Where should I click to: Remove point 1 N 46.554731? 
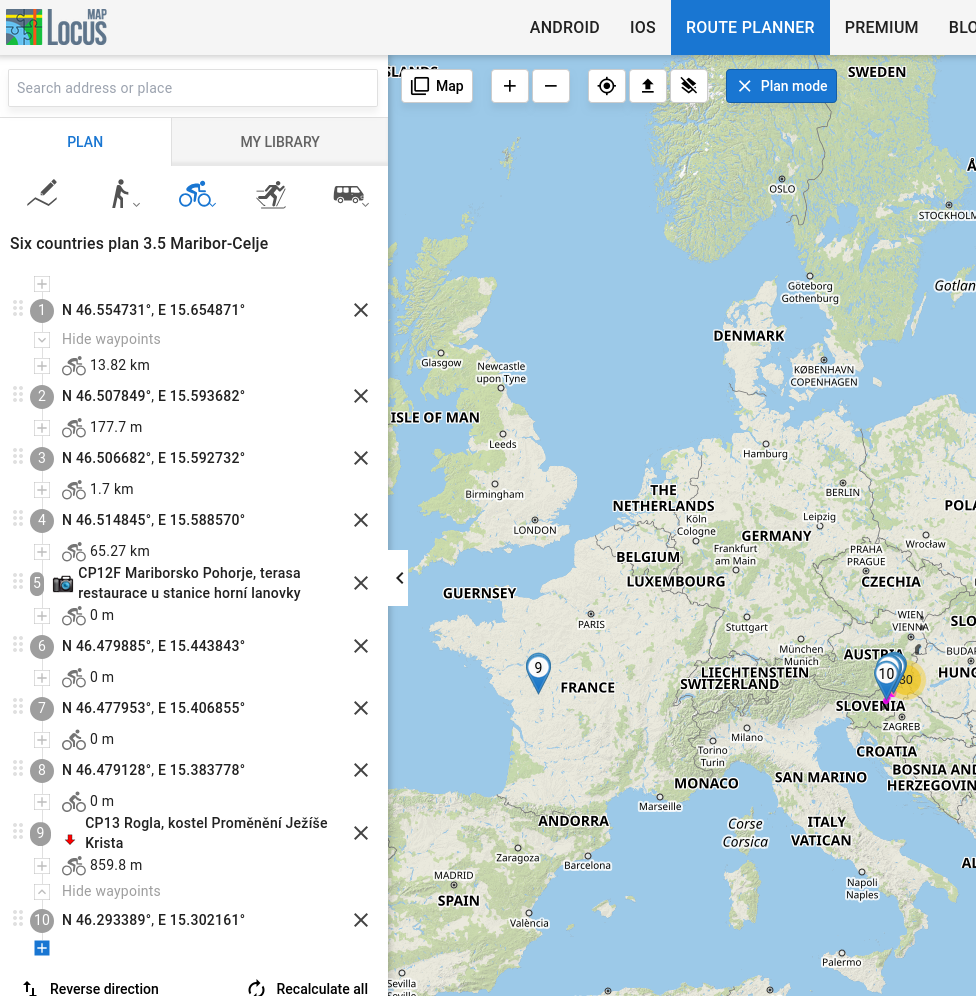(361, 310)
